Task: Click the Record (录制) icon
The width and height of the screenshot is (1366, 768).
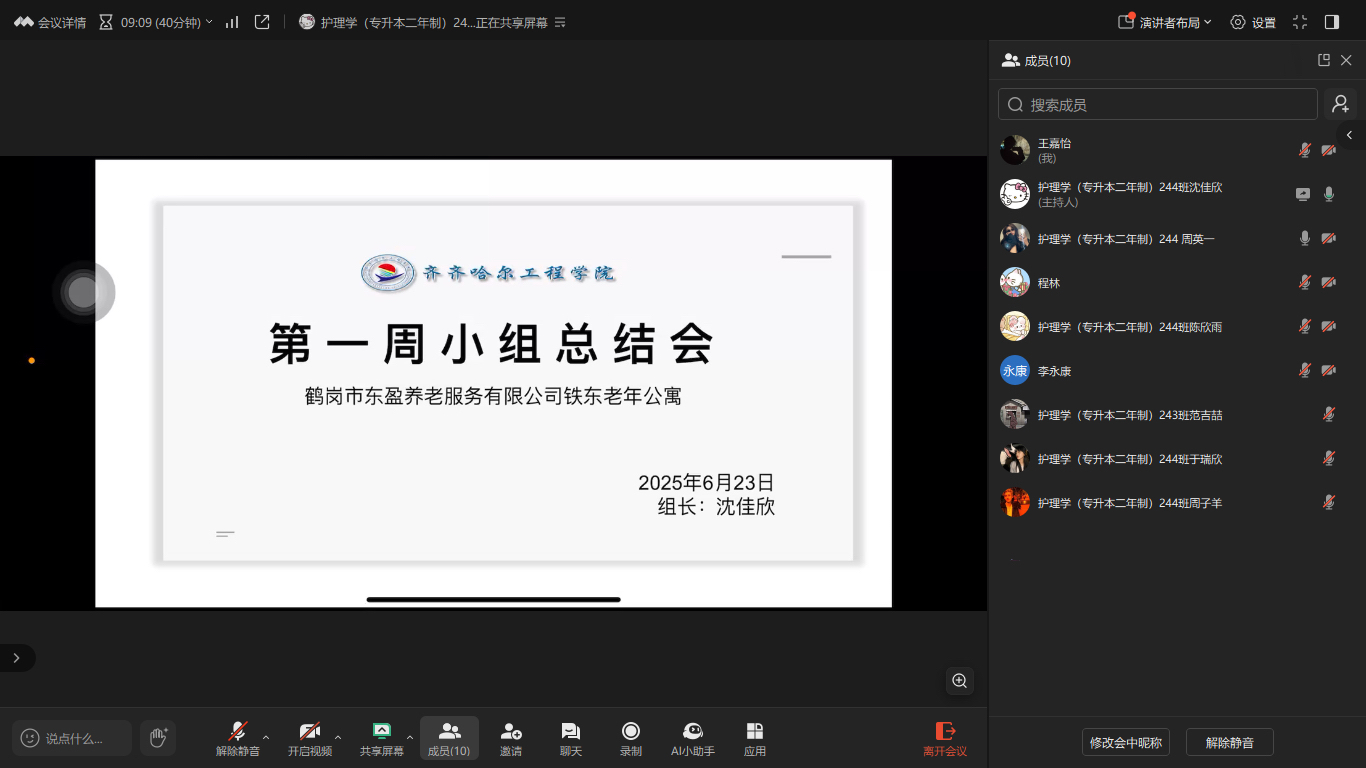Action: tap(630, 732)
